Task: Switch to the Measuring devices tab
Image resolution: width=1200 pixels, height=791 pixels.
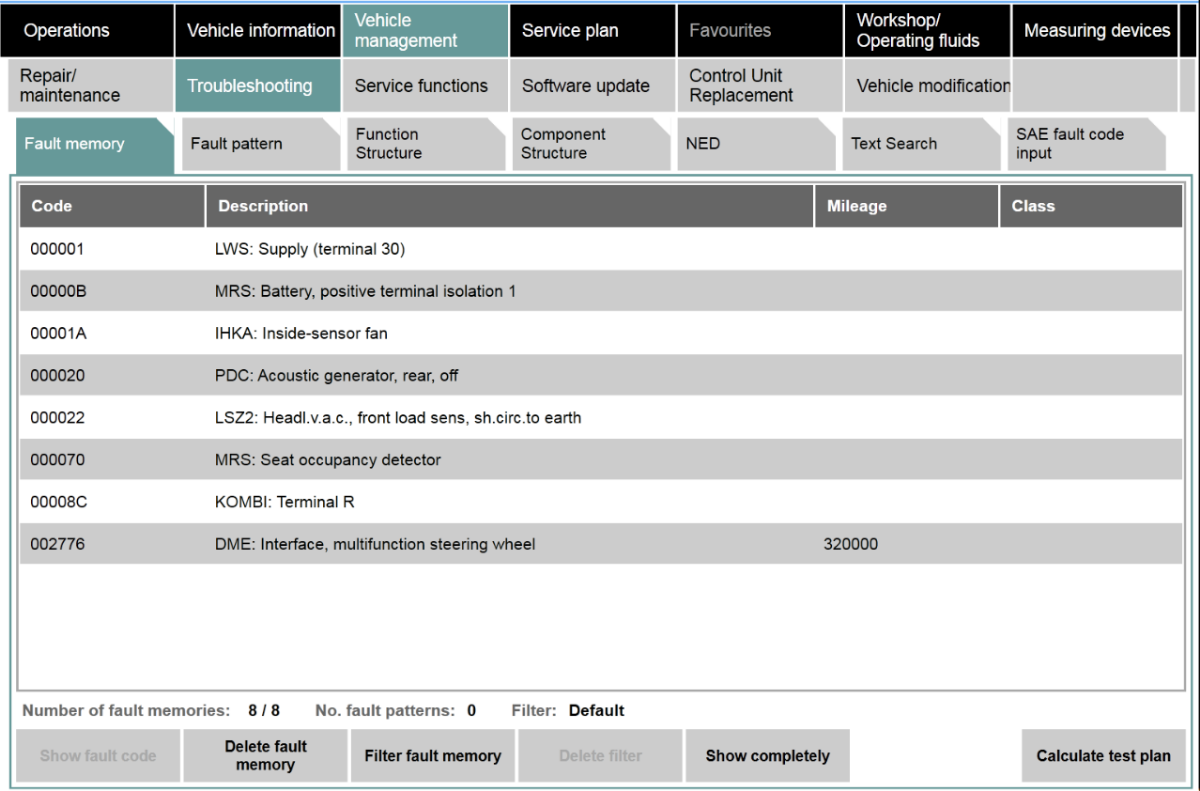Action: [x=1095, y=30]
